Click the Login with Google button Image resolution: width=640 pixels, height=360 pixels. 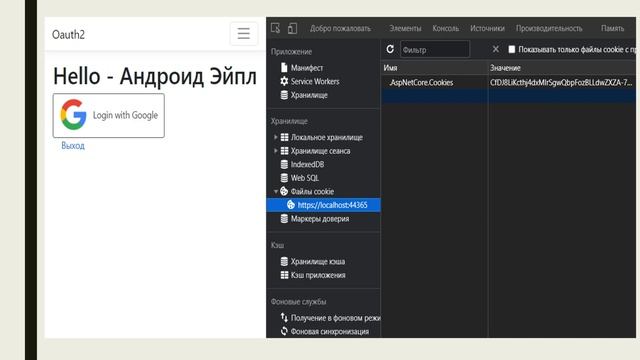coord(109,116)
